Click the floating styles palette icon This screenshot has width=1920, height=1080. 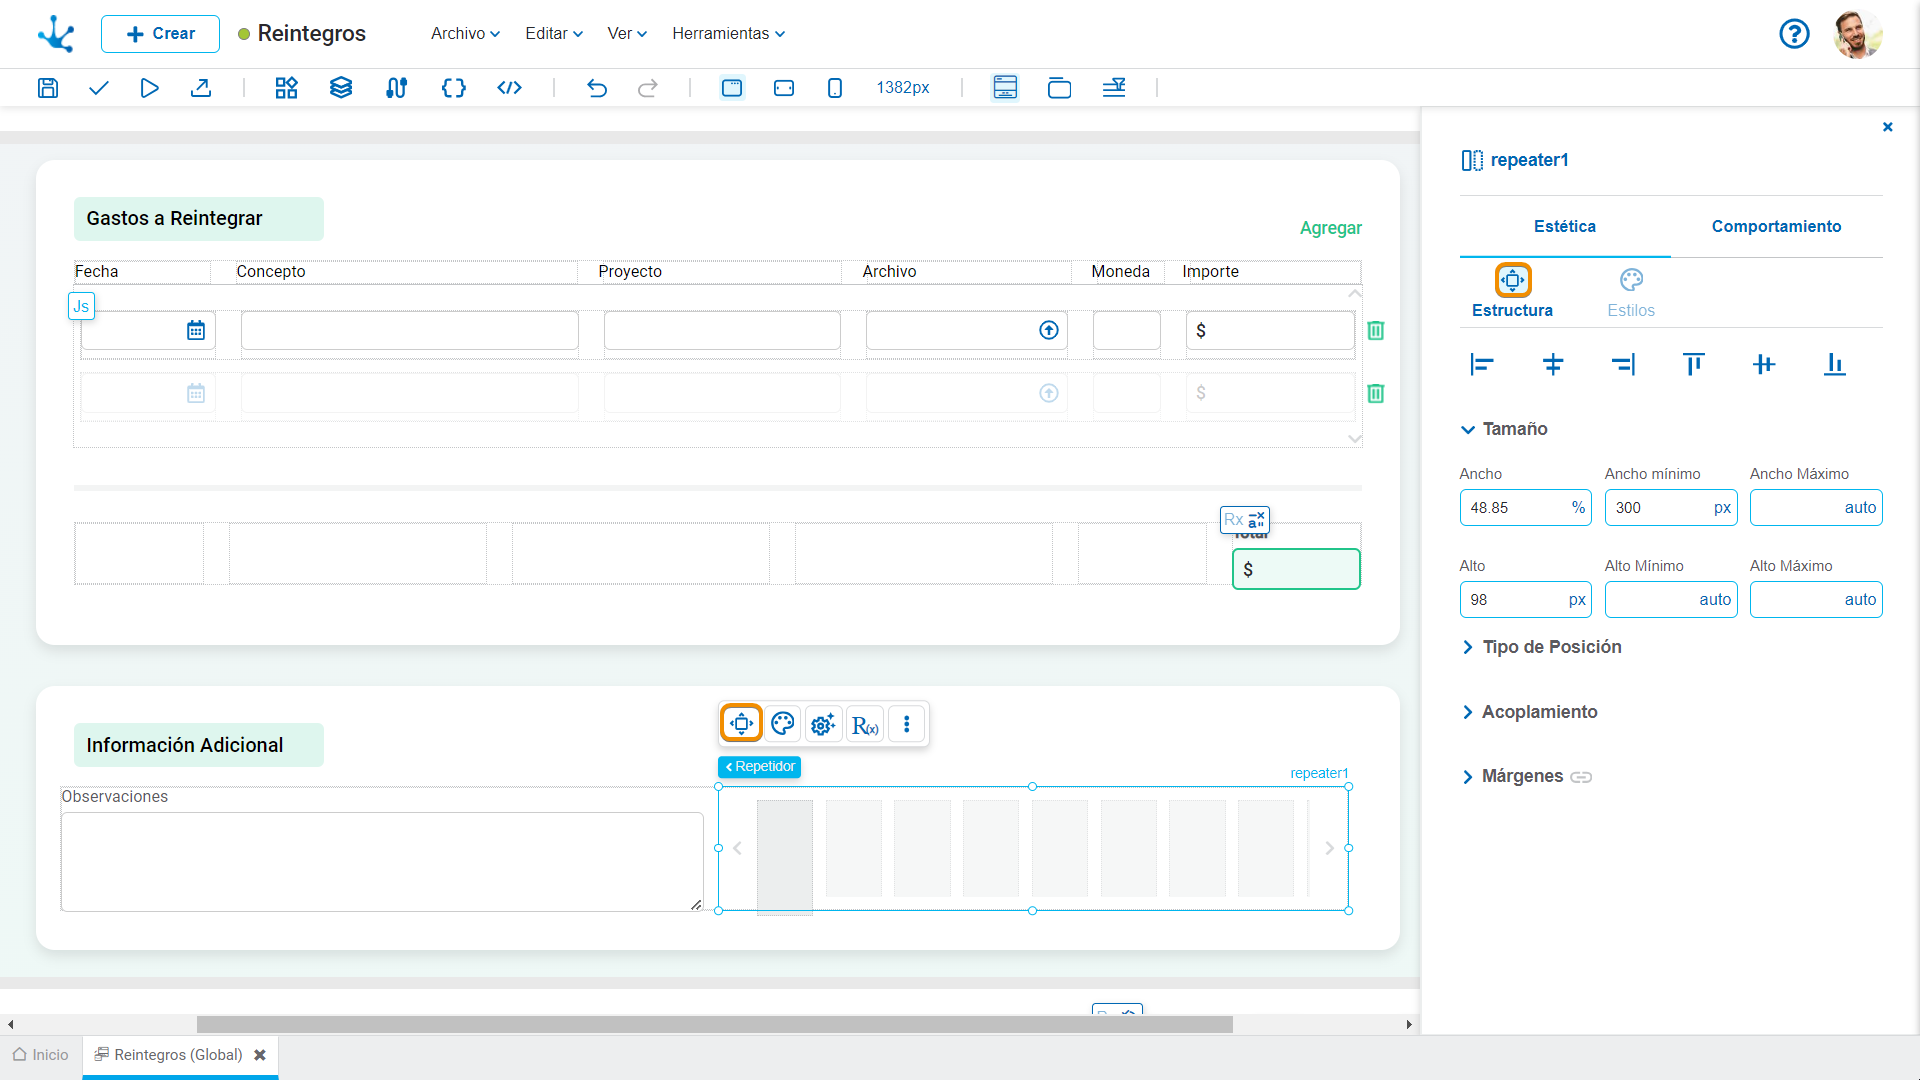point(783,724)
